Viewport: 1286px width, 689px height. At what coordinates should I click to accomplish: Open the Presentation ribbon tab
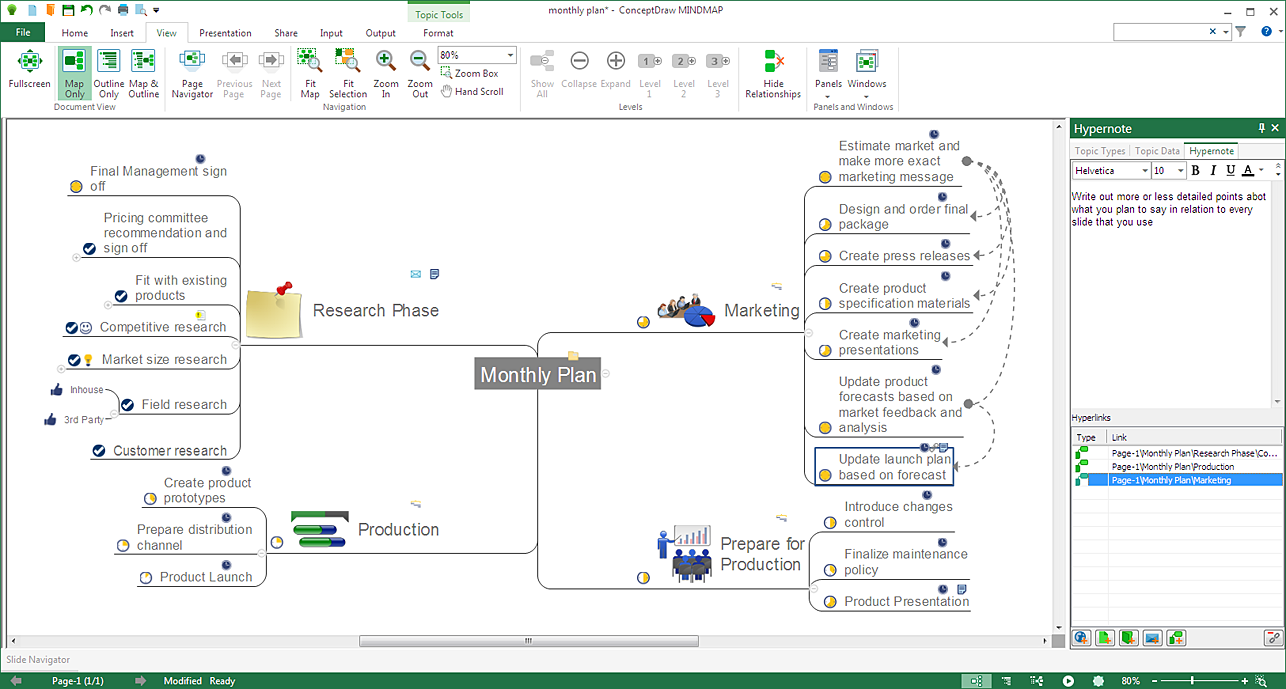225,33
